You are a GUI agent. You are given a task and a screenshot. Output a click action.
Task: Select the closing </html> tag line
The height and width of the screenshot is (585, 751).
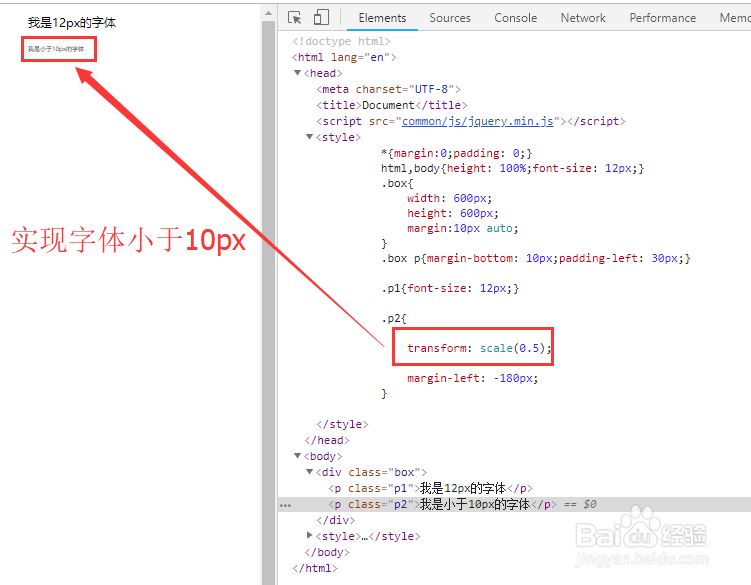315,568
